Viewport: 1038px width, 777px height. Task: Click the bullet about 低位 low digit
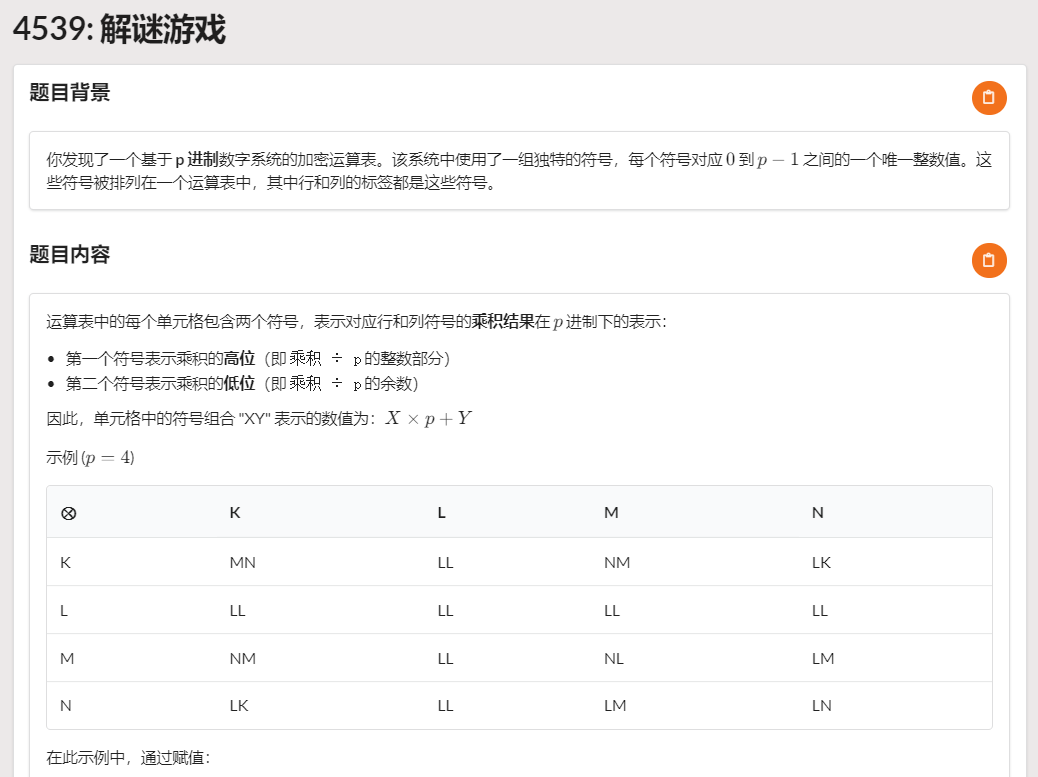(242, 383)
